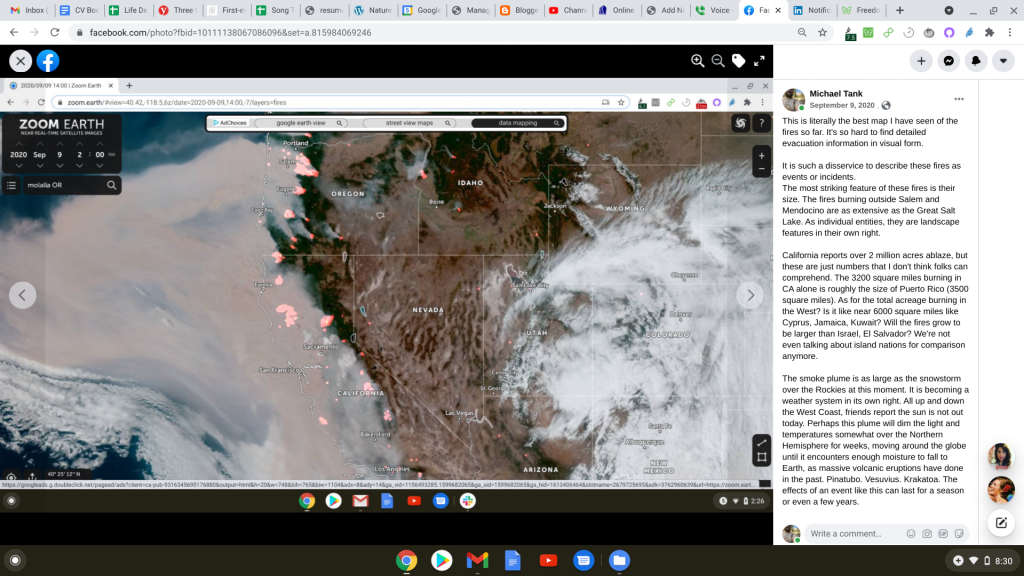This screenshot has height=576, width=1024.
Task: Start a new message with compose icon
Action: coord(1001,522)
